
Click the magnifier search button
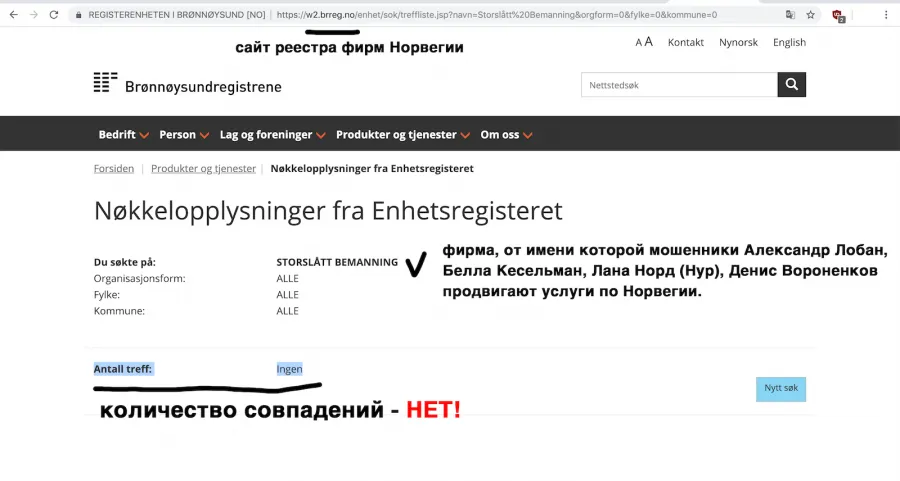[792, 84]
